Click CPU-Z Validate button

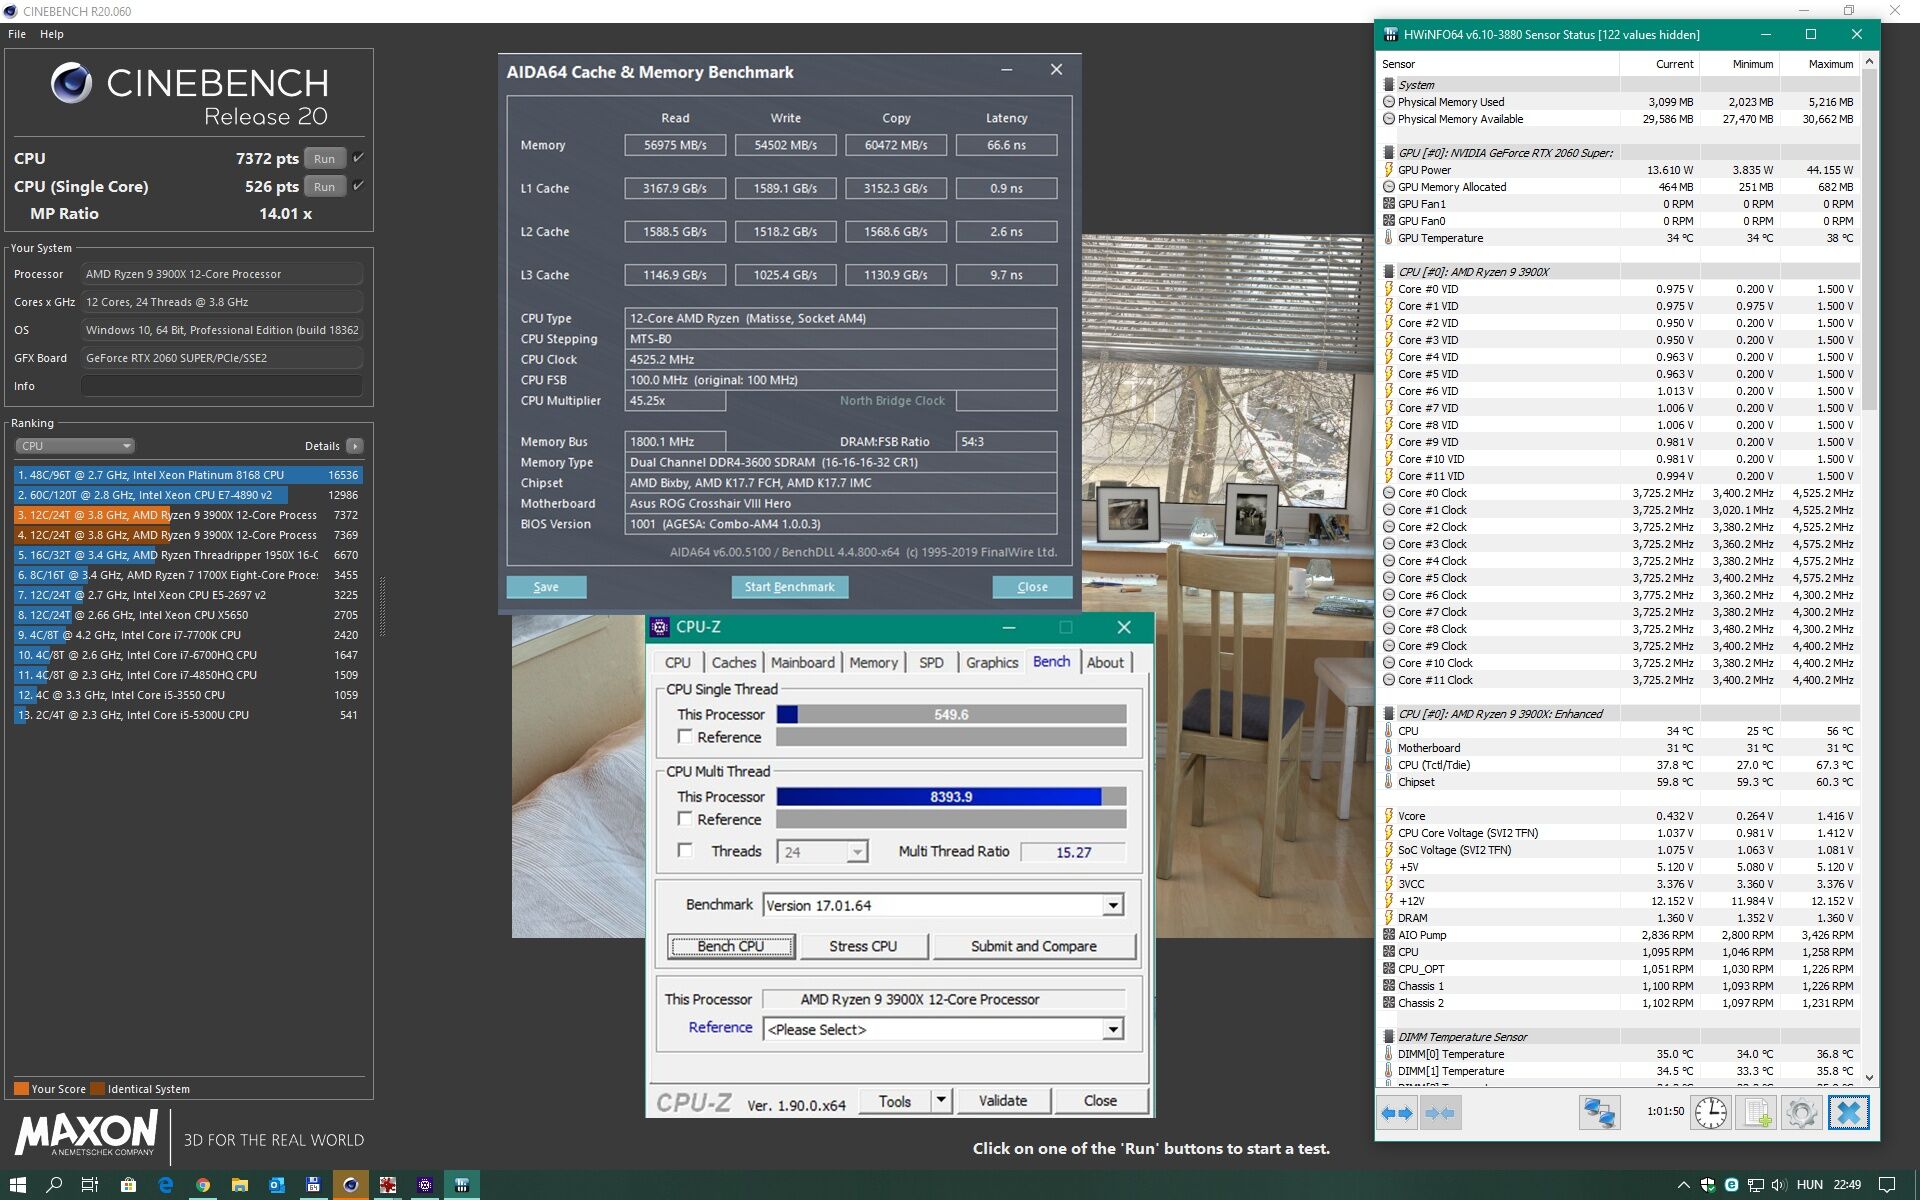1003,1100
